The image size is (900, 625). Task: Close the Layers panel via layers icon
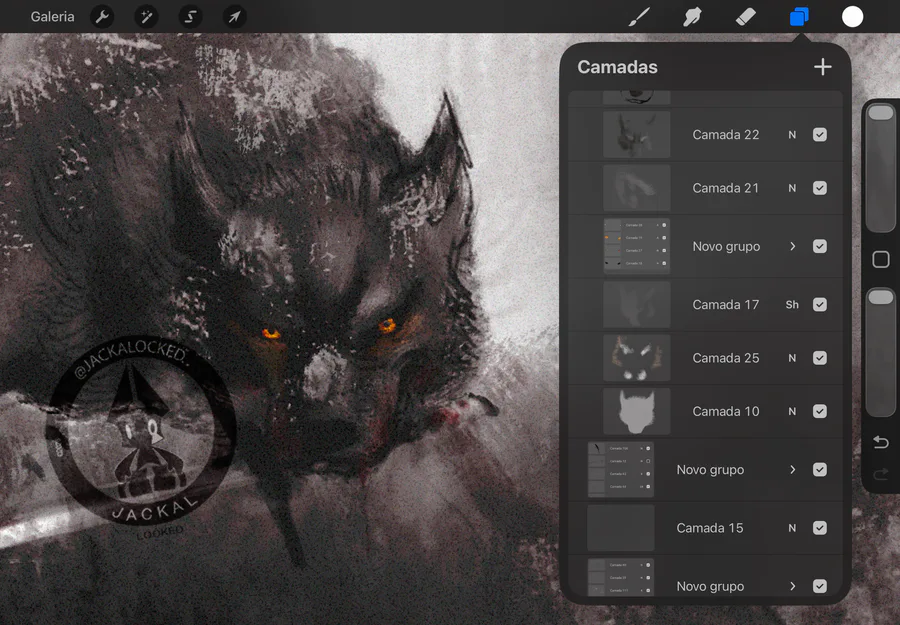[x=799, y=17]
